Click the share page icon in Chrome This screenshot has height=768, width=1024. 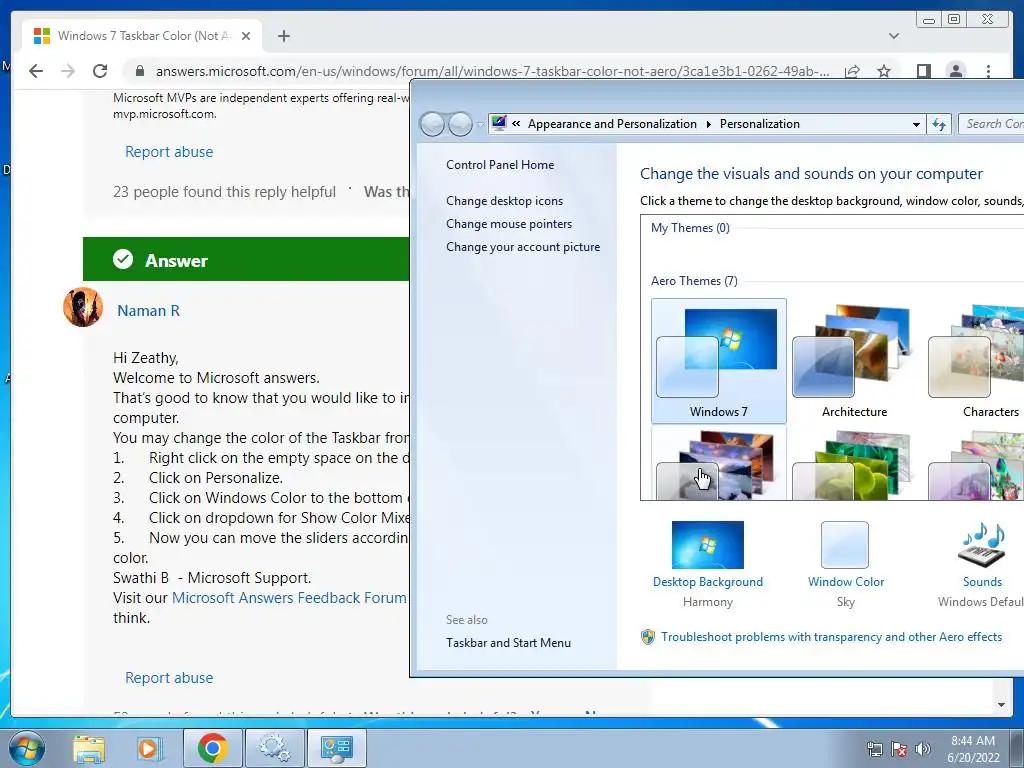[x=852, y=71]
